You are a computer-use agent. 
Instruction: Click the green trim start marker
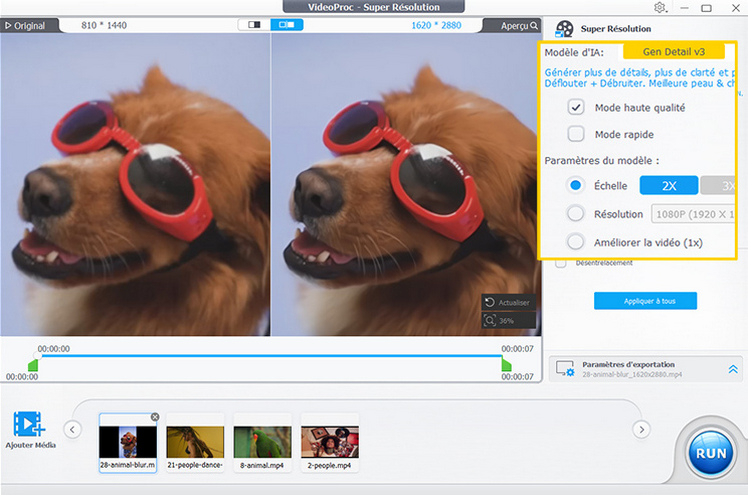(x=33, y=366)
